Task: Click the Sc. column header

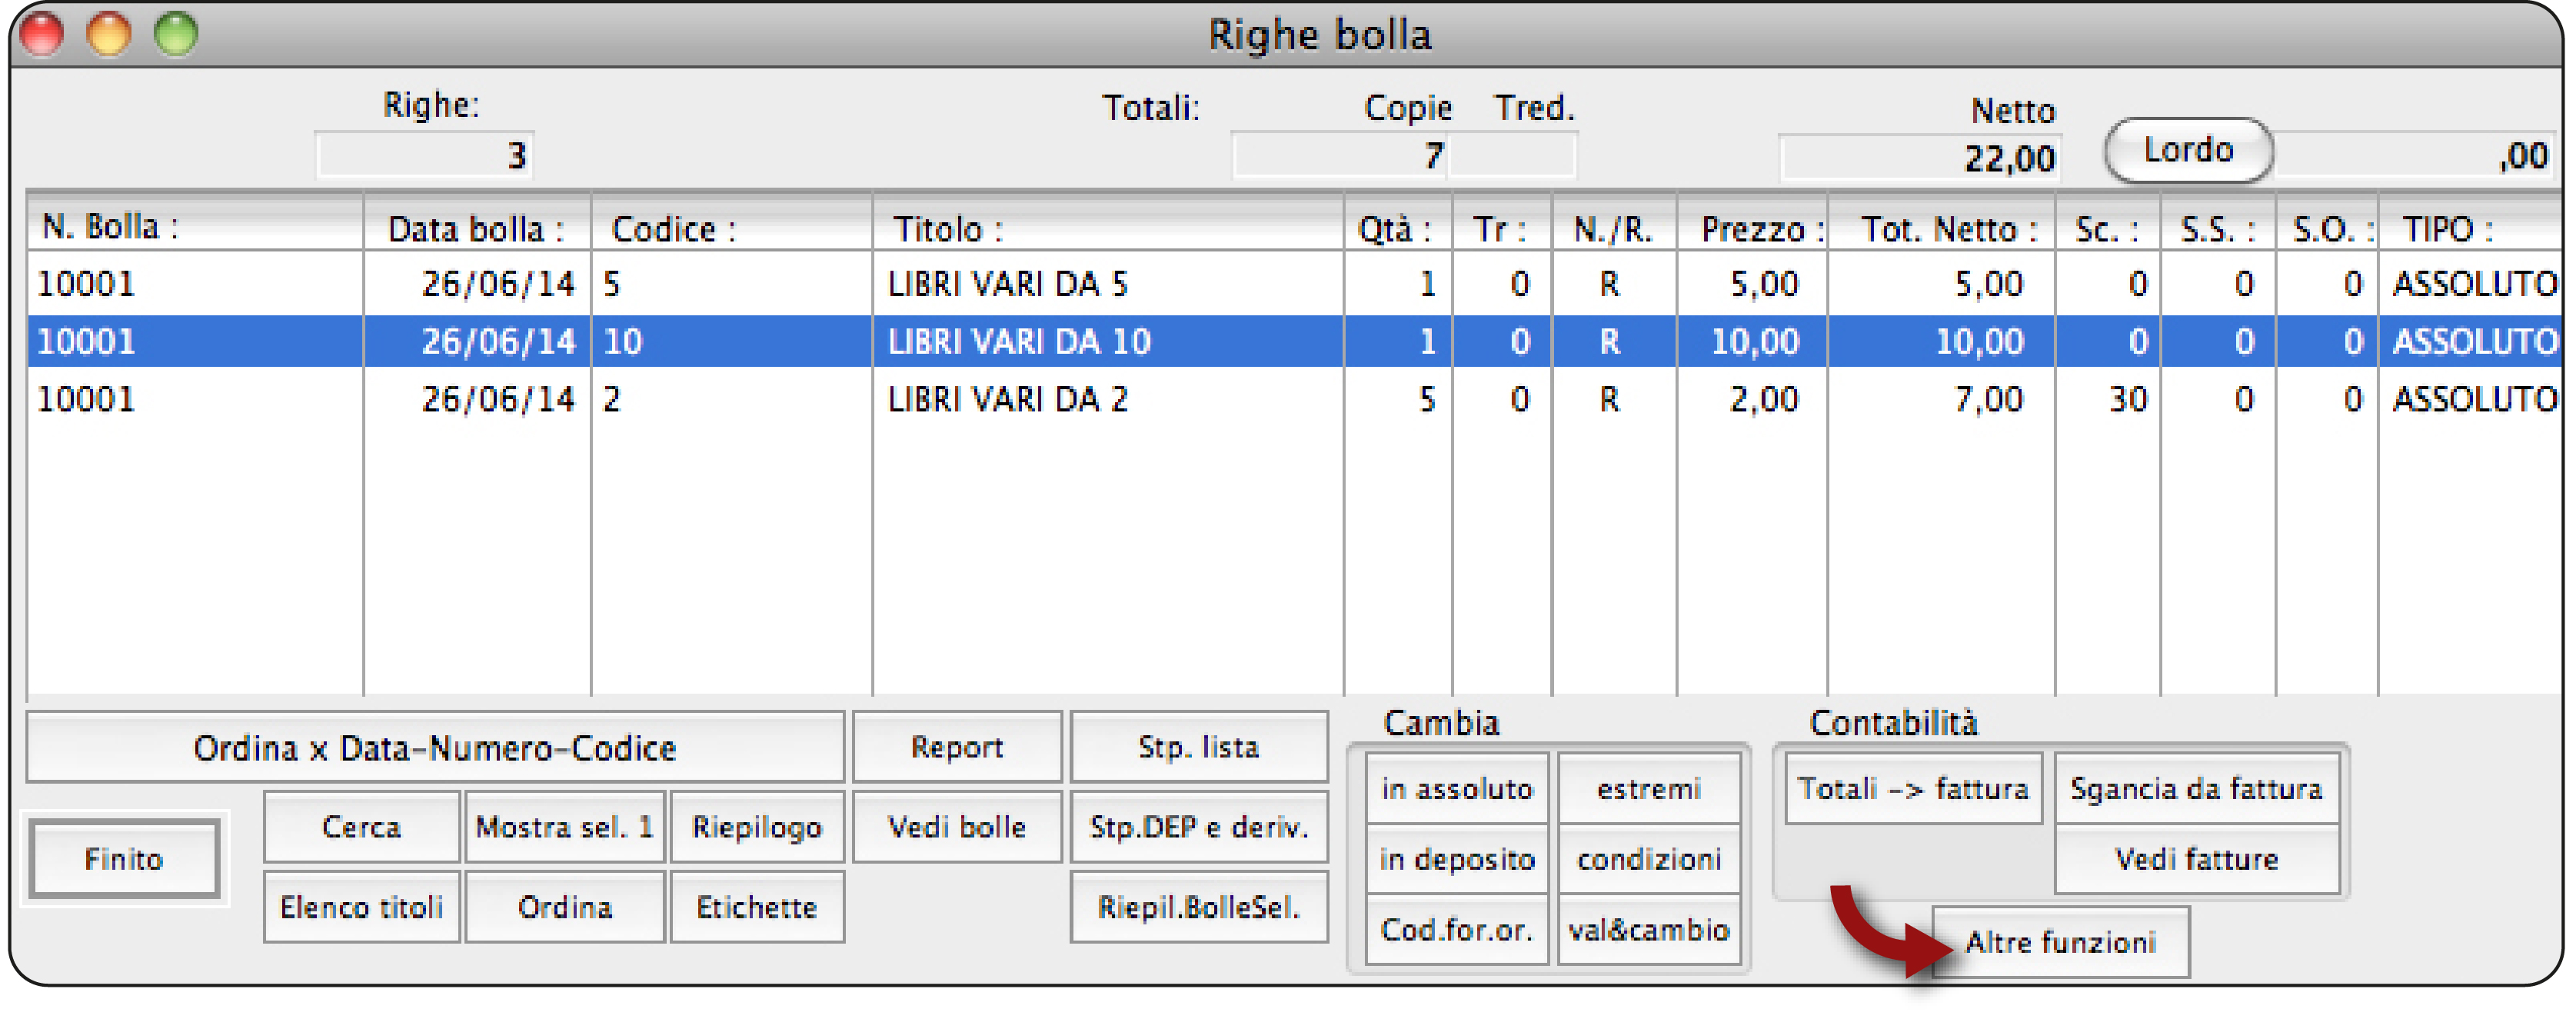Action: (2108, 228)
